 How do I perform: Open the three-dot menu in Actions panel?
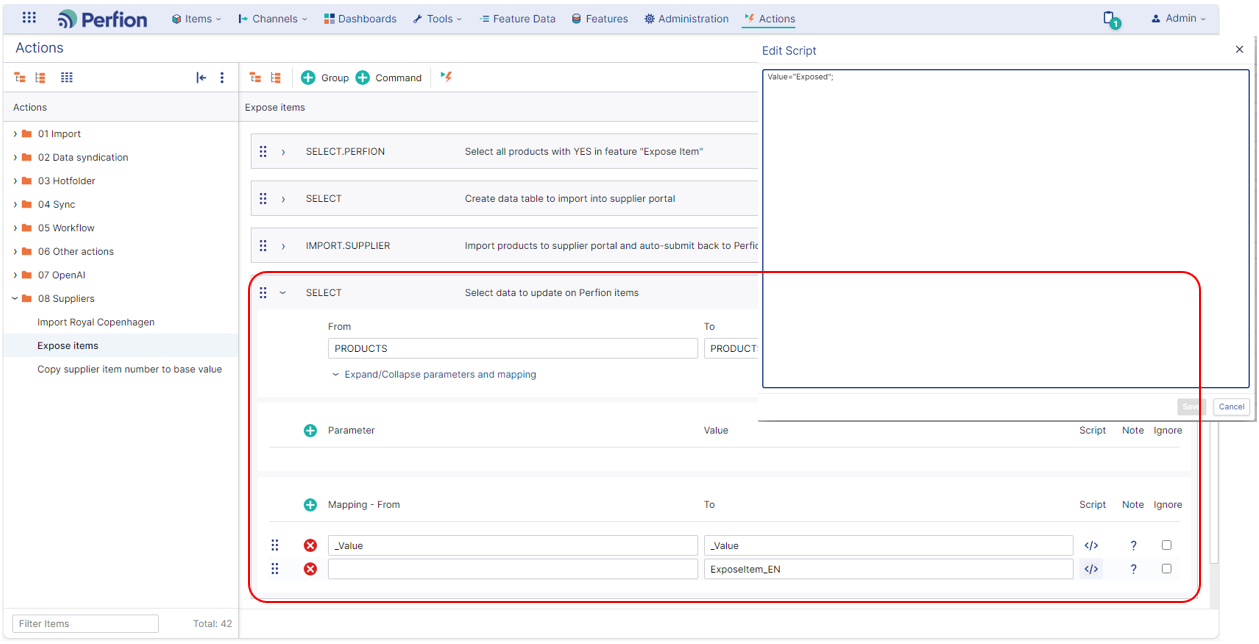point(222,77)
